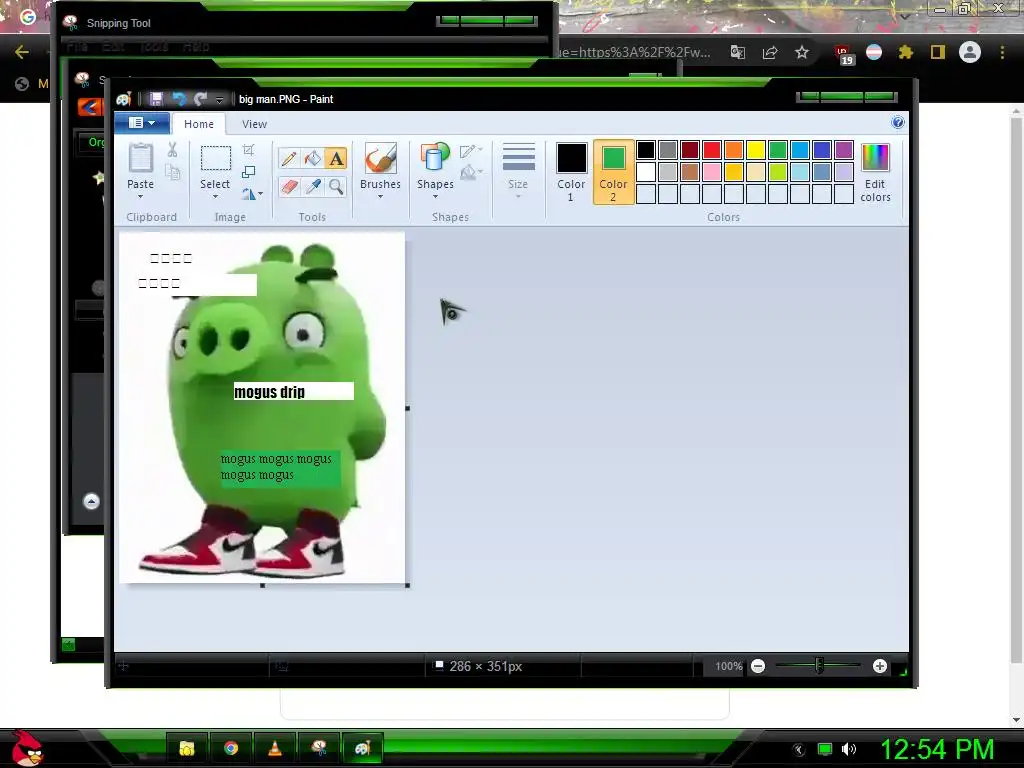Open Paint Help with the question mark icon
This screenshot has height=768, width=1024.
pos(898,123)
